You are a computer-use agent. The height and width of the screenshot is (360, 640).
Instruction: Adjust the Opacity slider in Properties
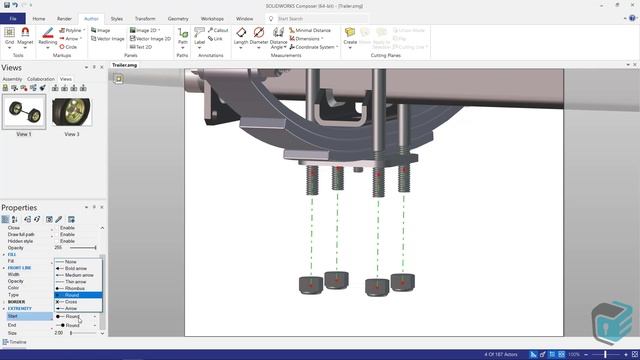point(83,248)
